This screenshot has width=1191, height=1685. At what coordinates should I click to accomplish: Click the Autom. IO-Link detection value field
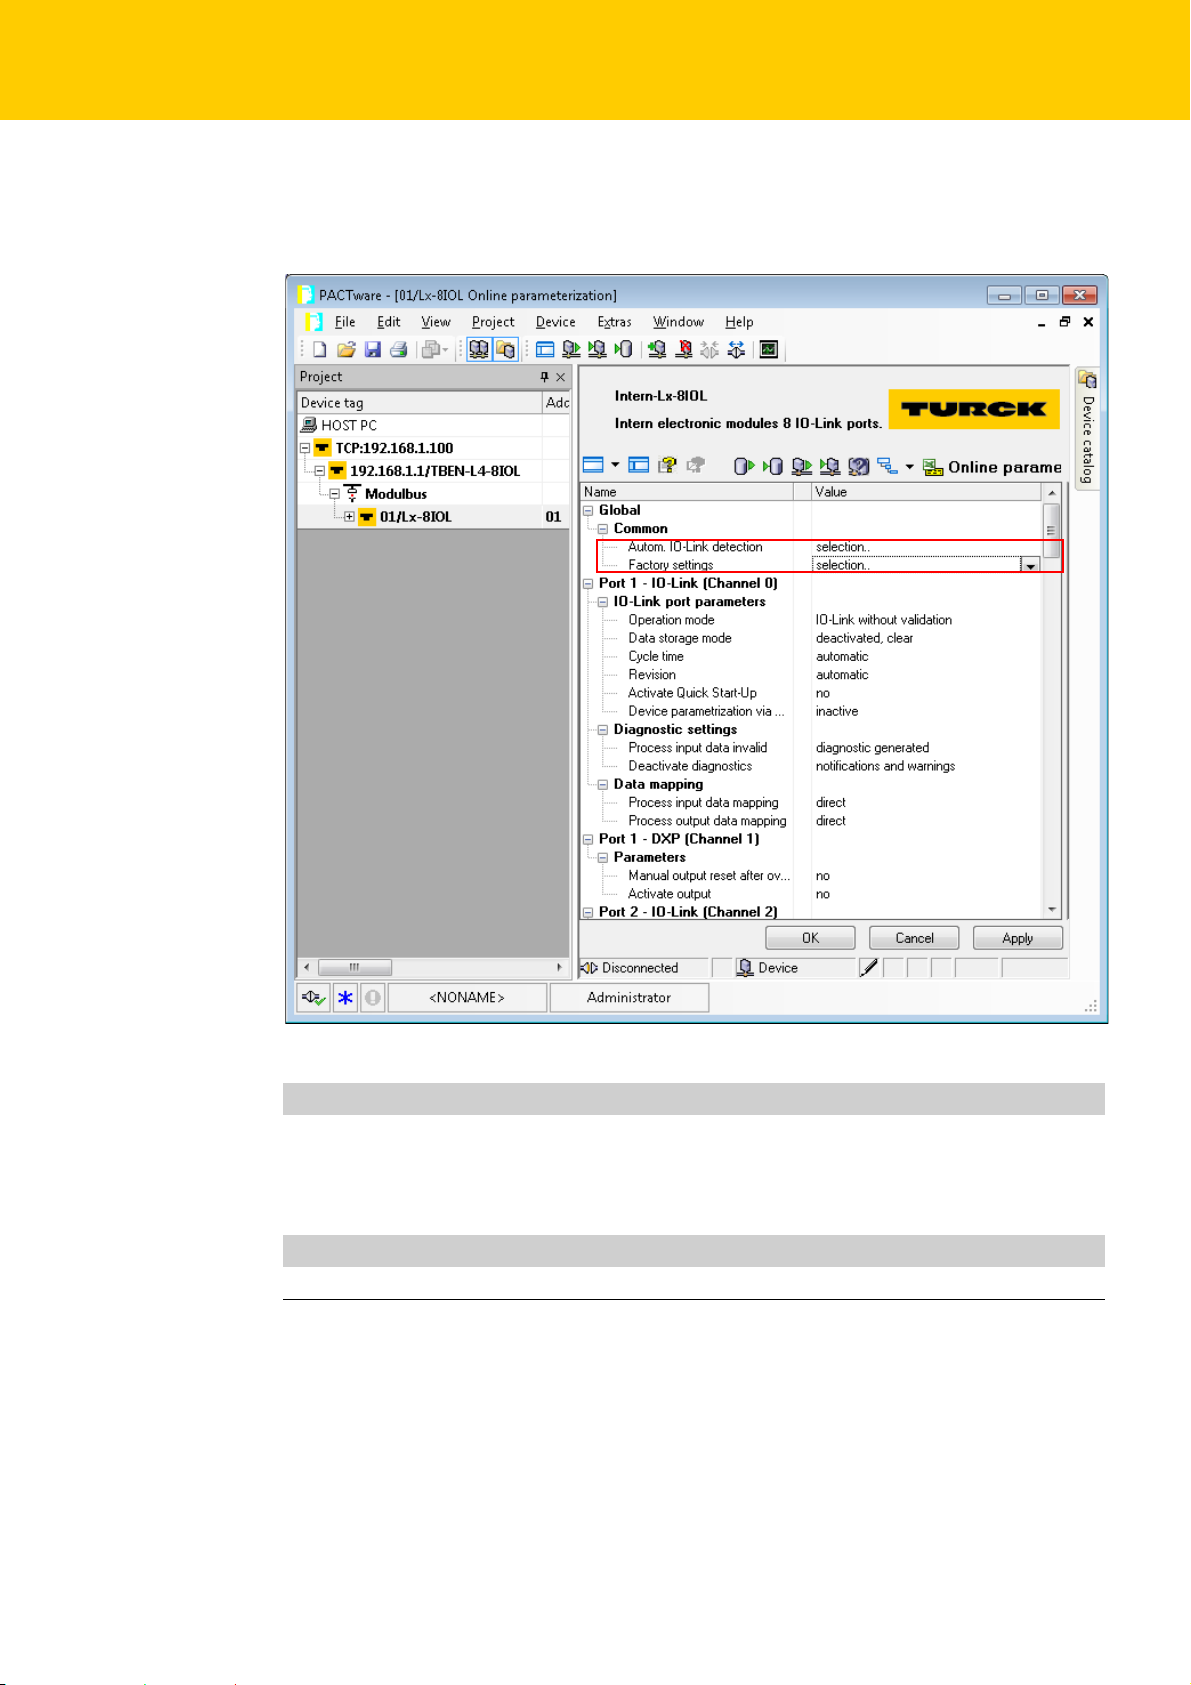(927, 547)
